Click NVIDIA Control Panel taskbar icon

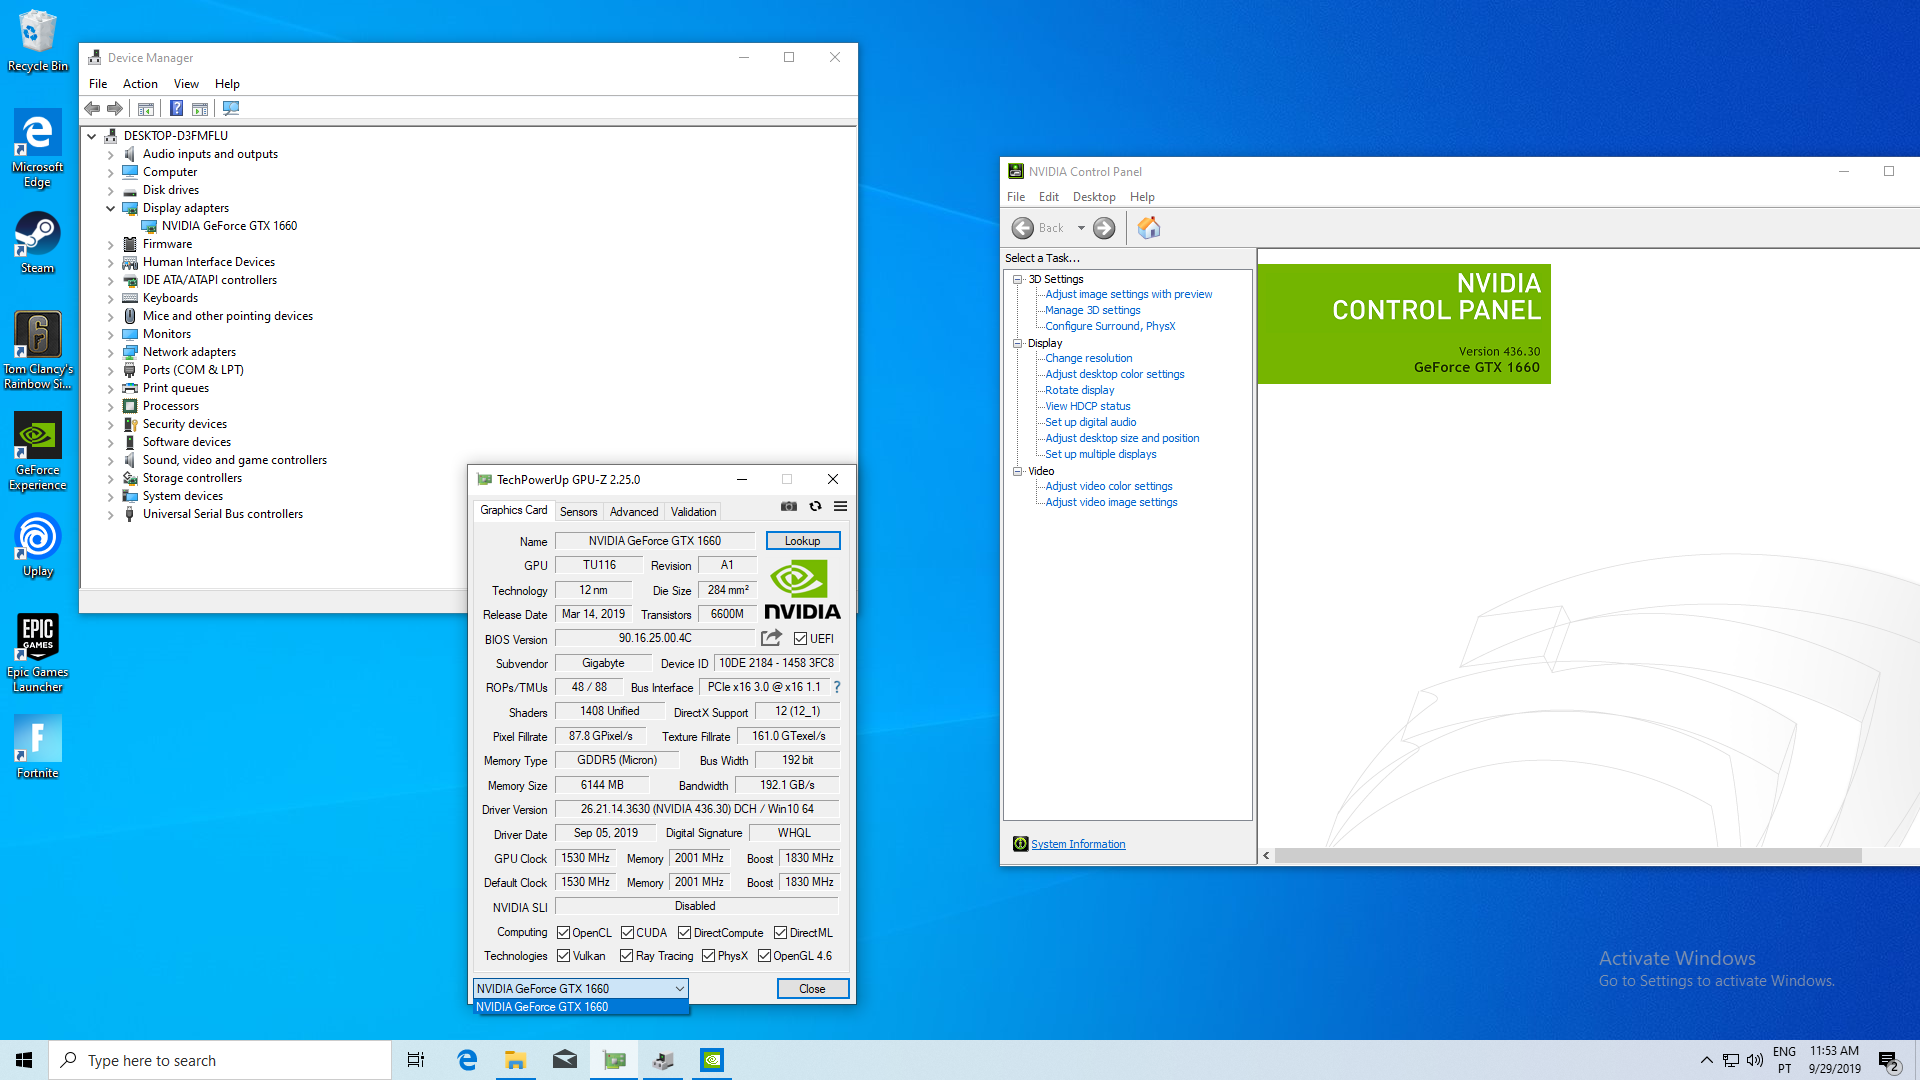(x=712, y=1060)
